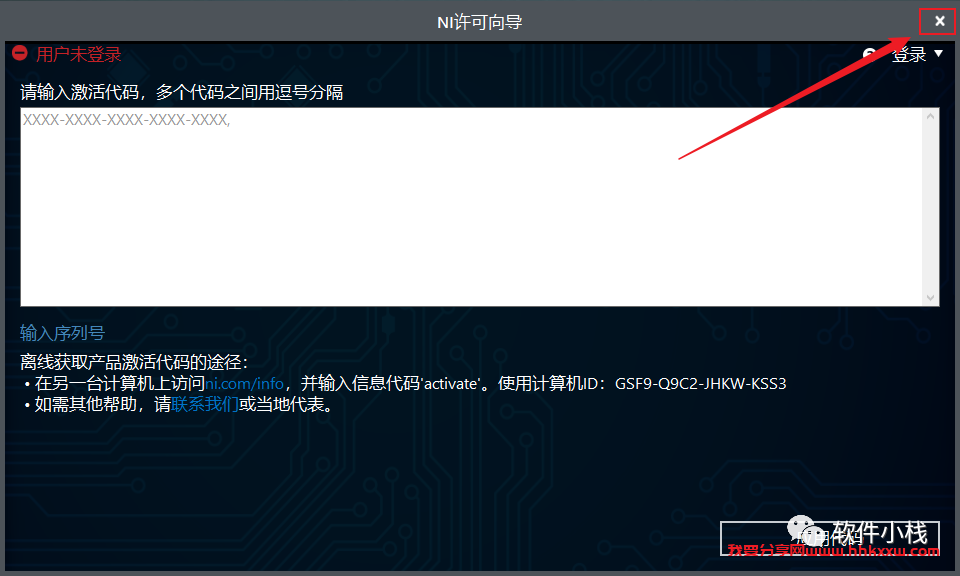
Task: Click the 请输入激活代码 instruction label
Action: 181,92
